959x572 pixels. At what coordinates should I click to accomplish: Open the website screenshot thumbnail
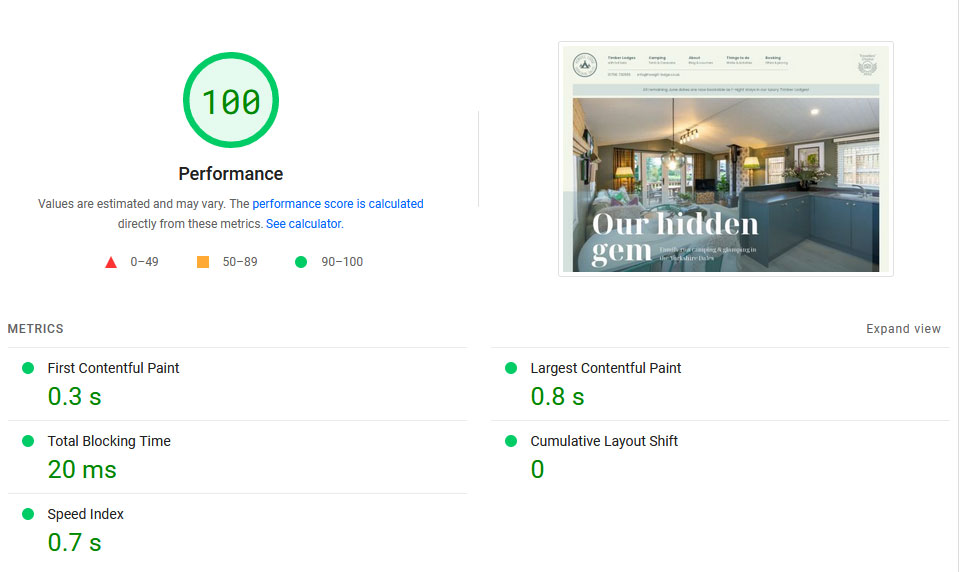[x=726, y=159]
